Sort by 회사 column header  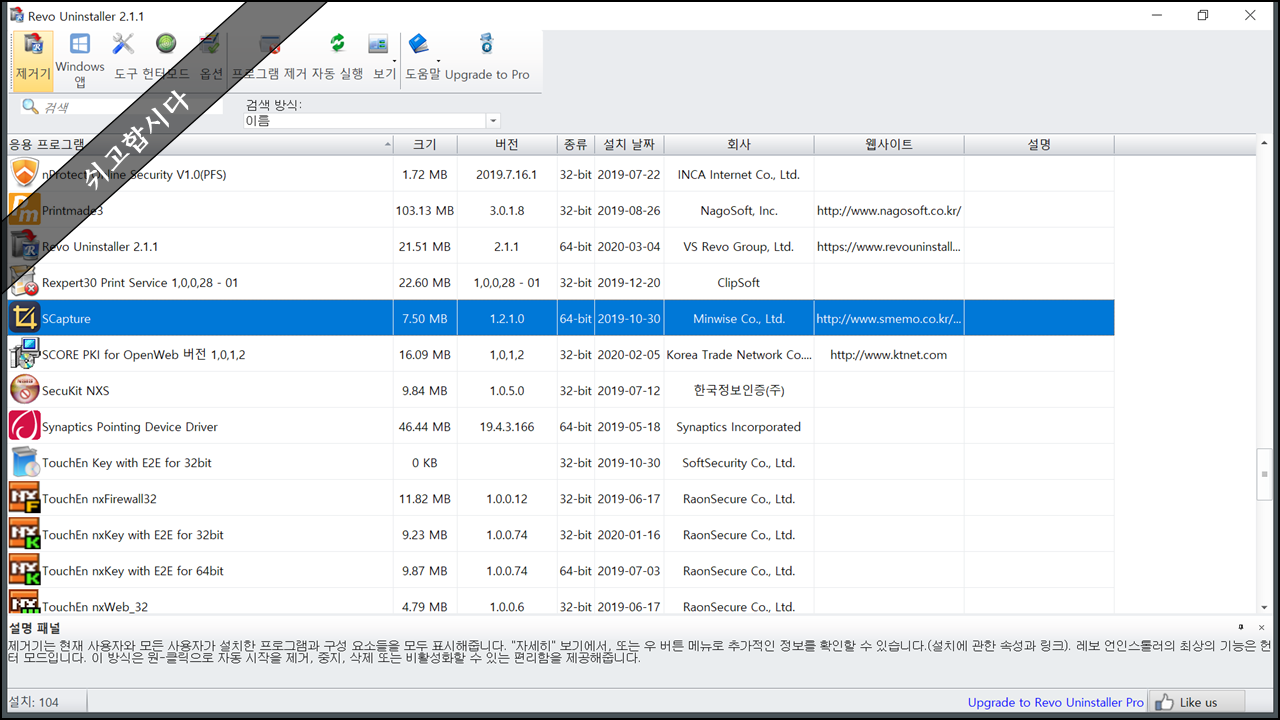pos(739,145)
